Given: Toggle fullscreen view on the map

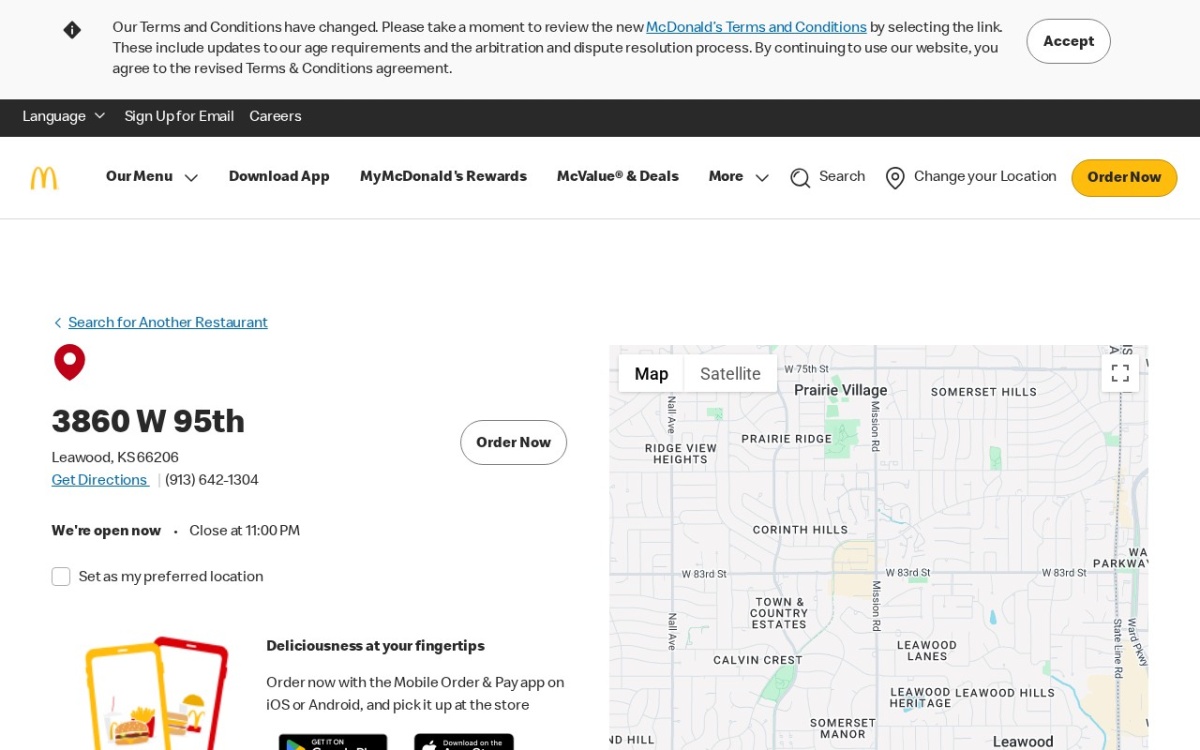Looking at the screenshot, I should 1120,373.
